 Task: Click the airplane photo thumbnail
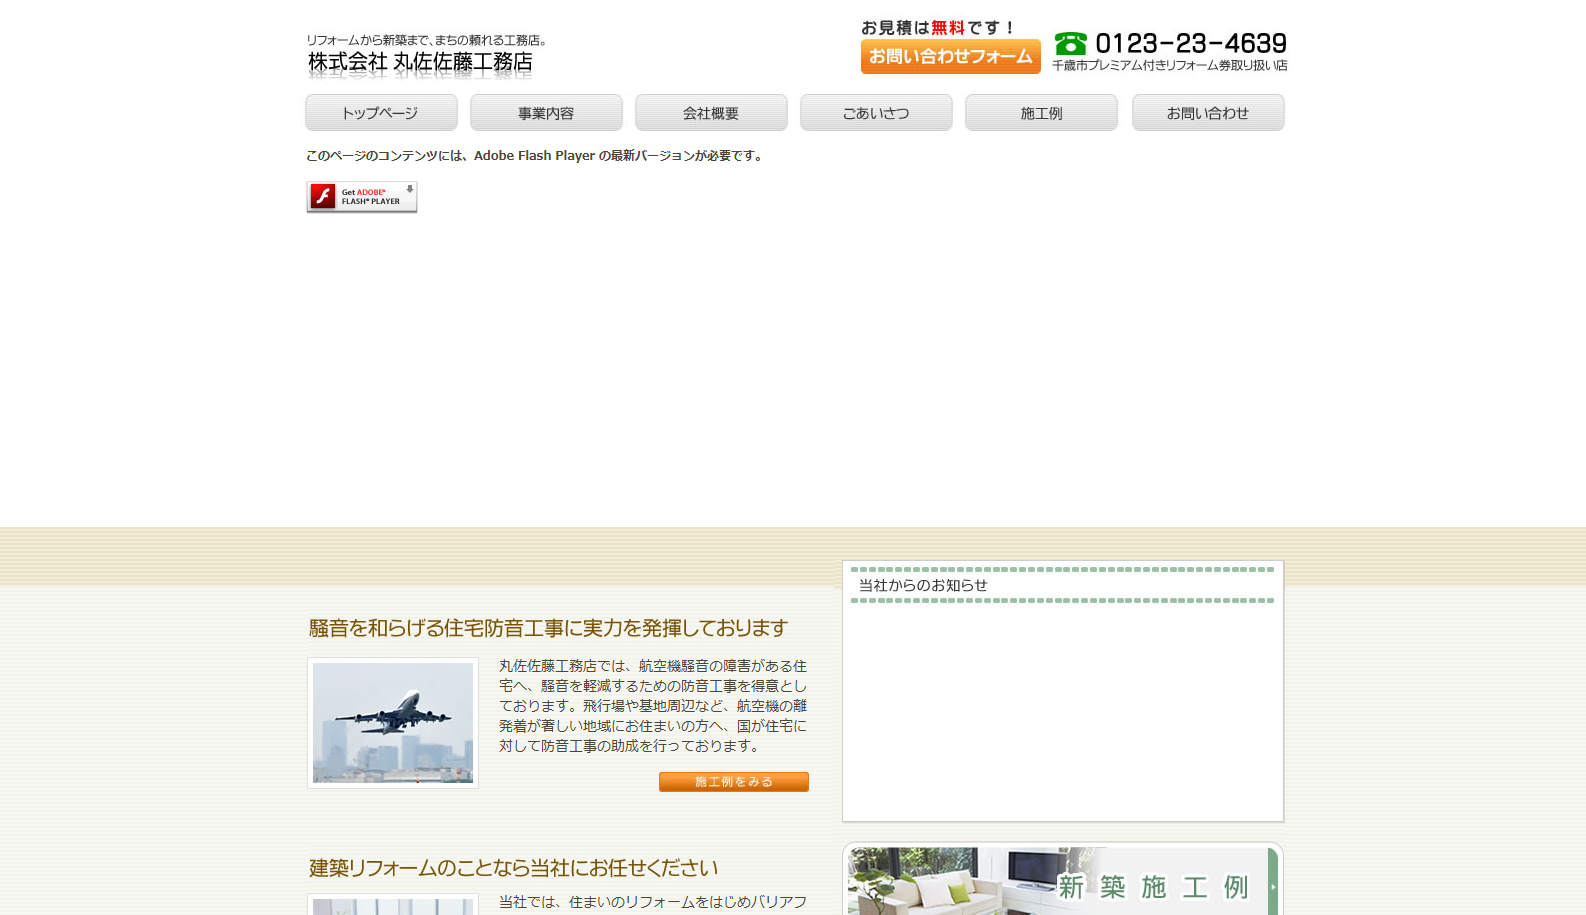point(393,723)
